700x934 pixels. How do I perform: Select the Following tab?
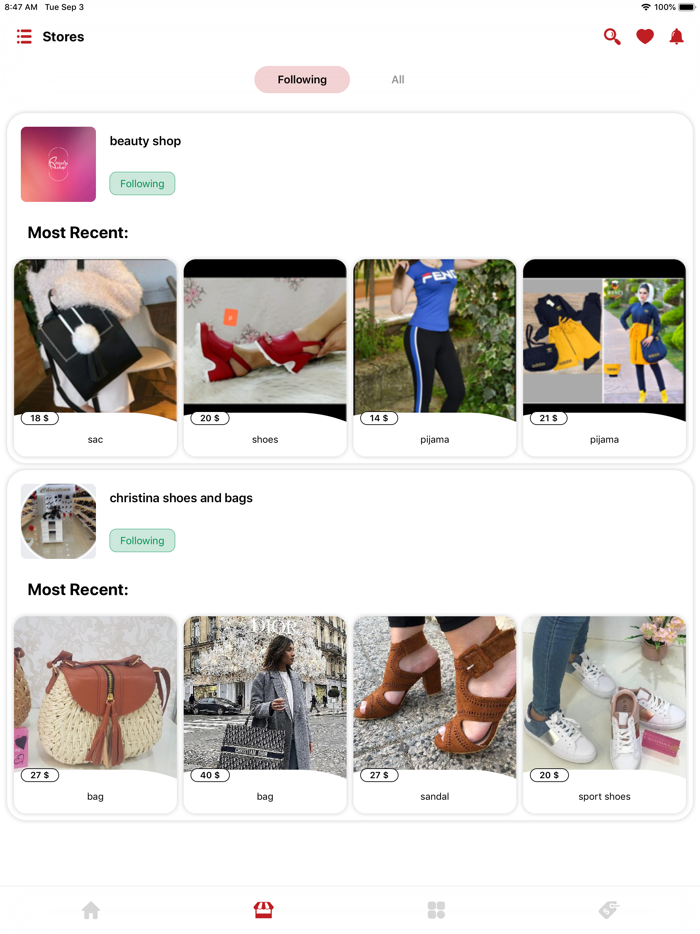tap(302, 80)
